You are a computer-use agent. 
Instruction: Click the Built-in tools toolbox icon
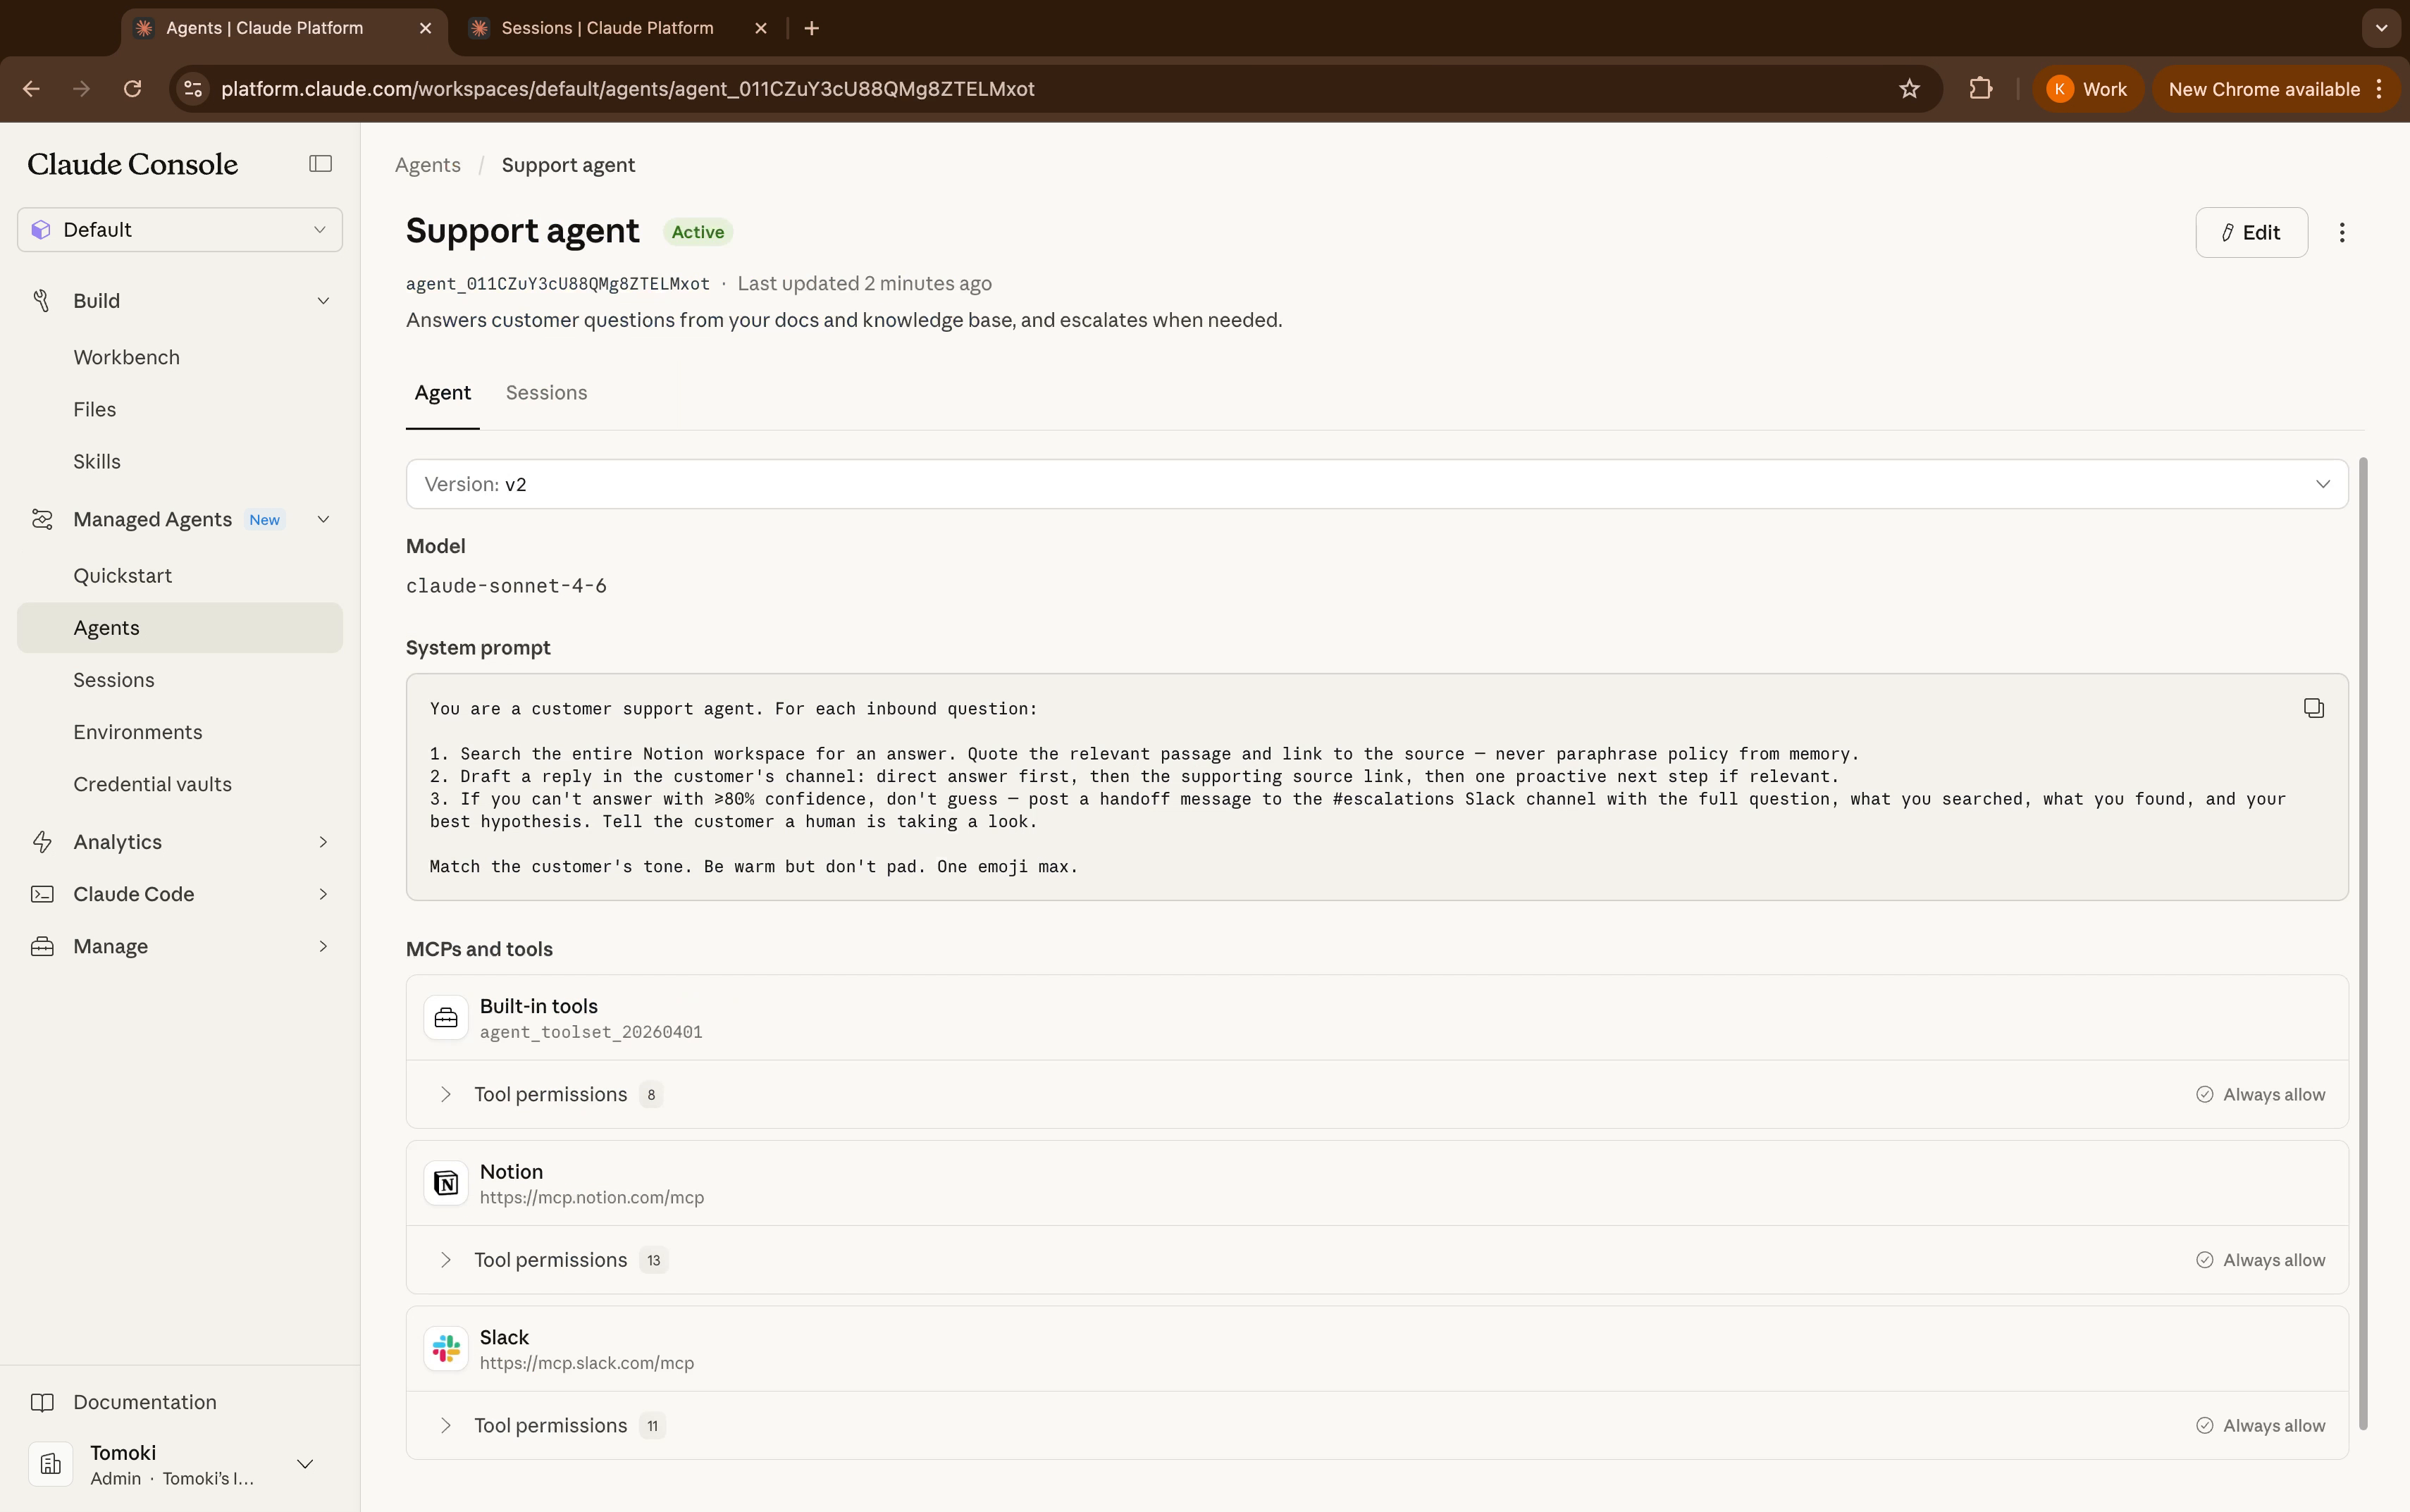446,1017
